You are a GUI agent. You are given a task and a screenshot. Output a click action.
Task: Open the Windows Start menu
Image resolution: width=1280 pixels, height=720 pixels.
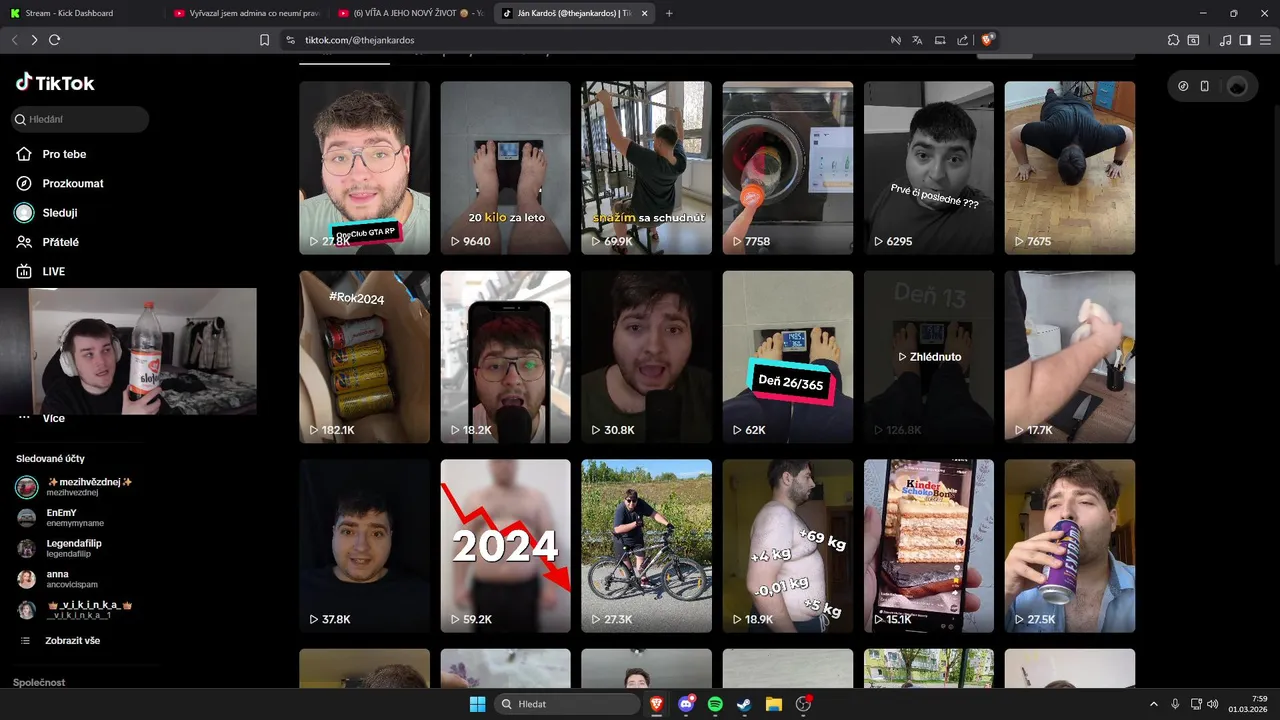point(477,704)
